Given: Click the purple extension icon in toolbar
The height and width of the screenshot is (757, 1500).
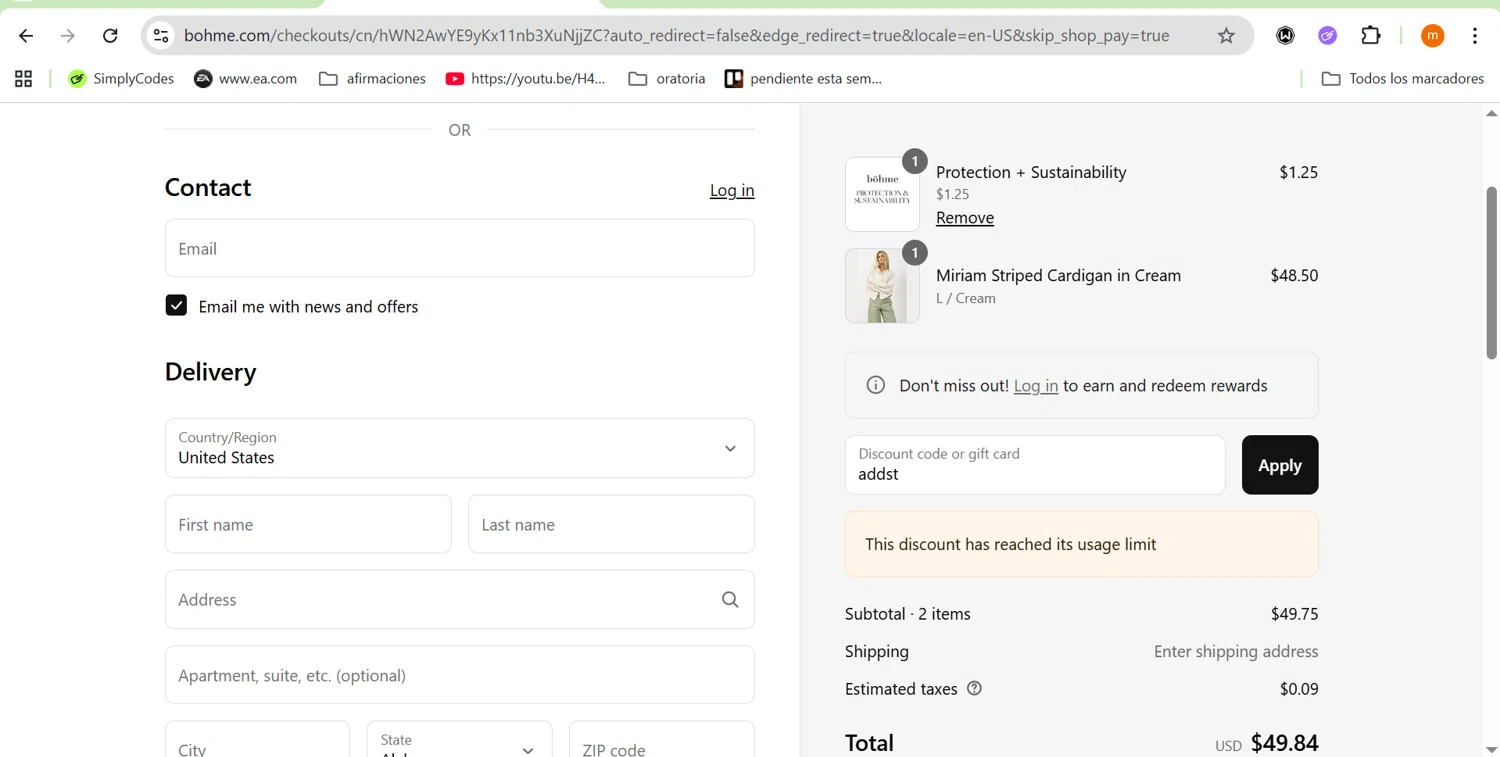Looking at the screenshot, I should tap(1328, 36).
